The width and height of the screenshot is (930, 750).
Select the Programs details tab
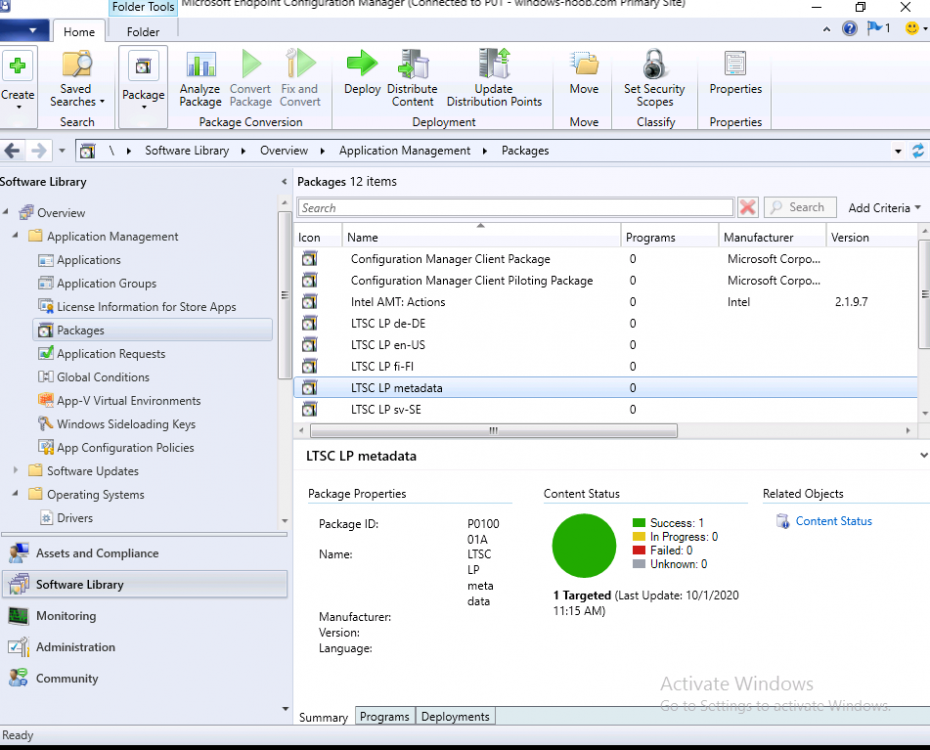point(384,717)
